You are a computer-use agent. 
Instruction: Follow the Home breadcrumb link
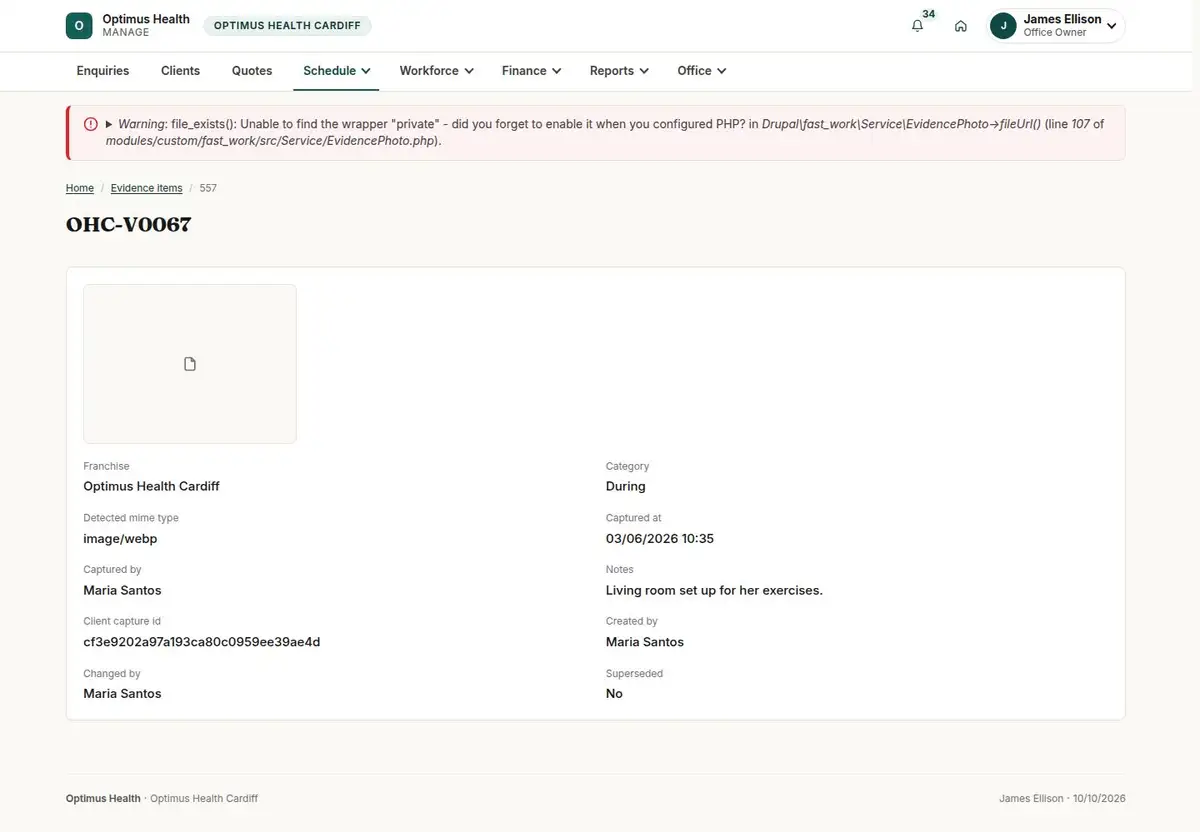pos(80,188)
